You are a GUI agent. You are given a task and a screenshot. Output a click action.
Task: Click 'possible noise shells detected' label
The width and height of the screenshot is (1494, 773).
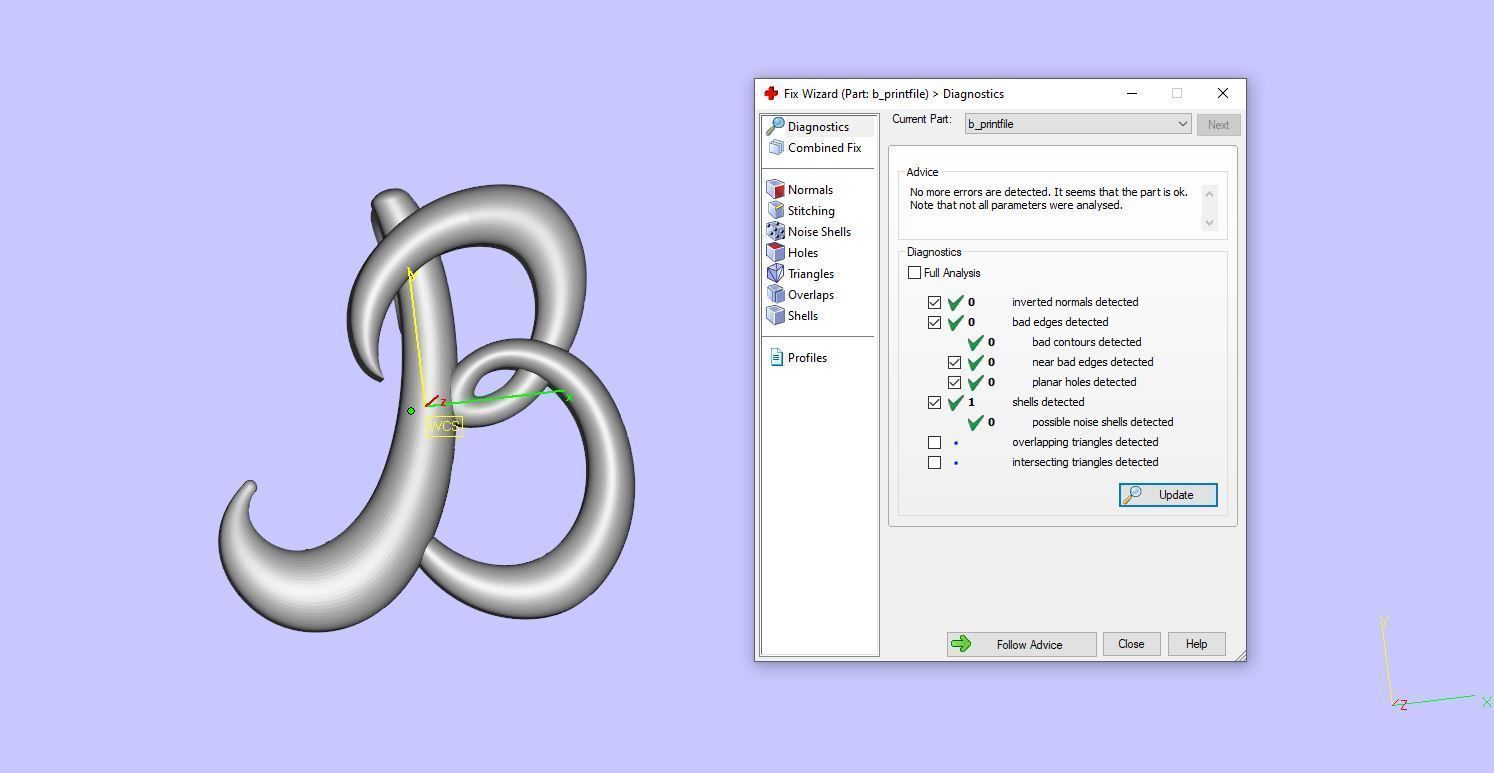tap(1102, 422)
